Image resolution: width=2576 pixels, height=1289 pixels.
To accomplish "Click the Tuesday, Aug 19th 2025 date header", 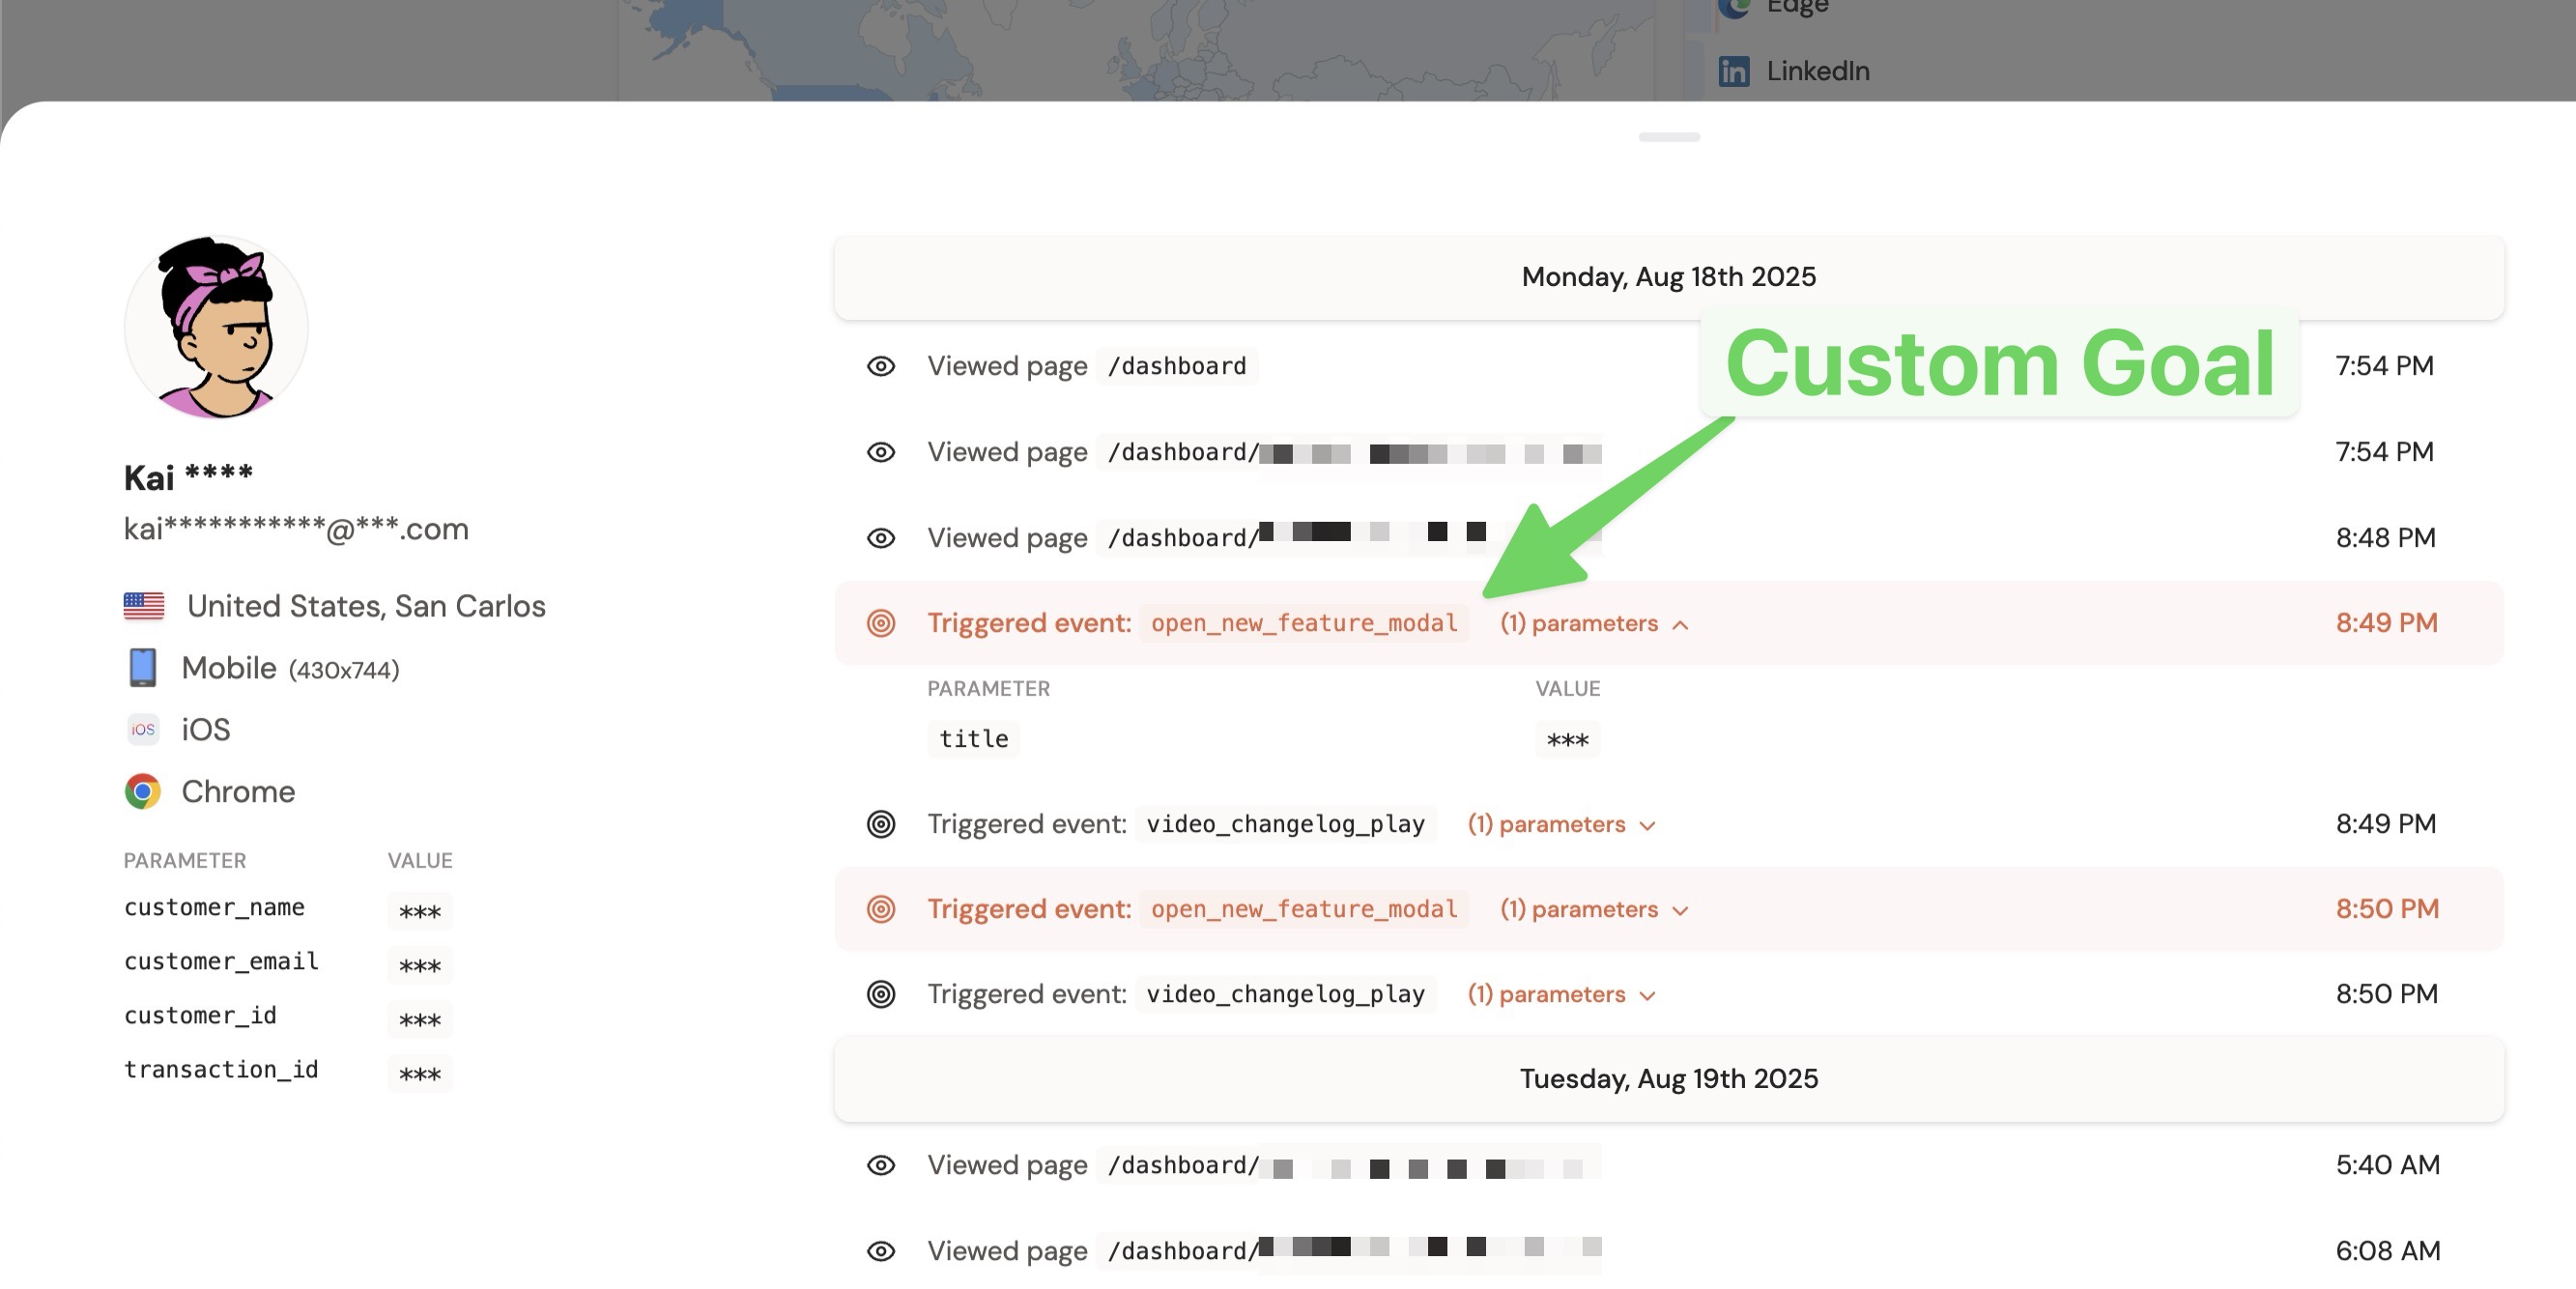I will click(x=1668, y=1078).
